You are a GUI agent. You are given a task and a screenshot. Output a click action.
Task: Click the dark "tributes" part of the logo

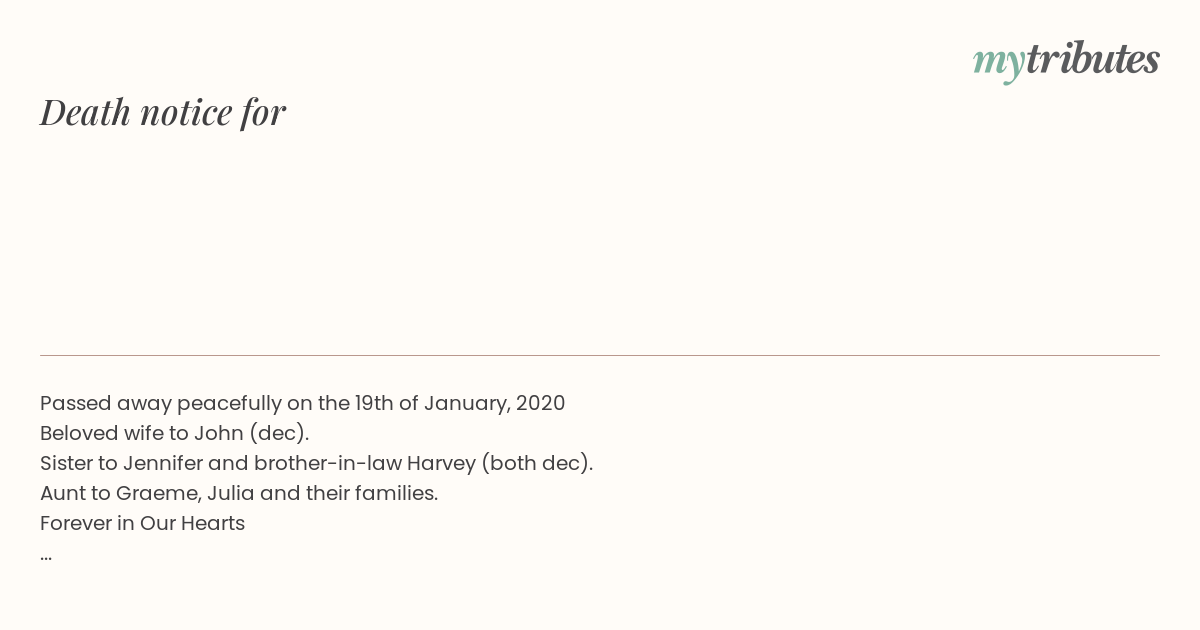[x=1093, y=58]
